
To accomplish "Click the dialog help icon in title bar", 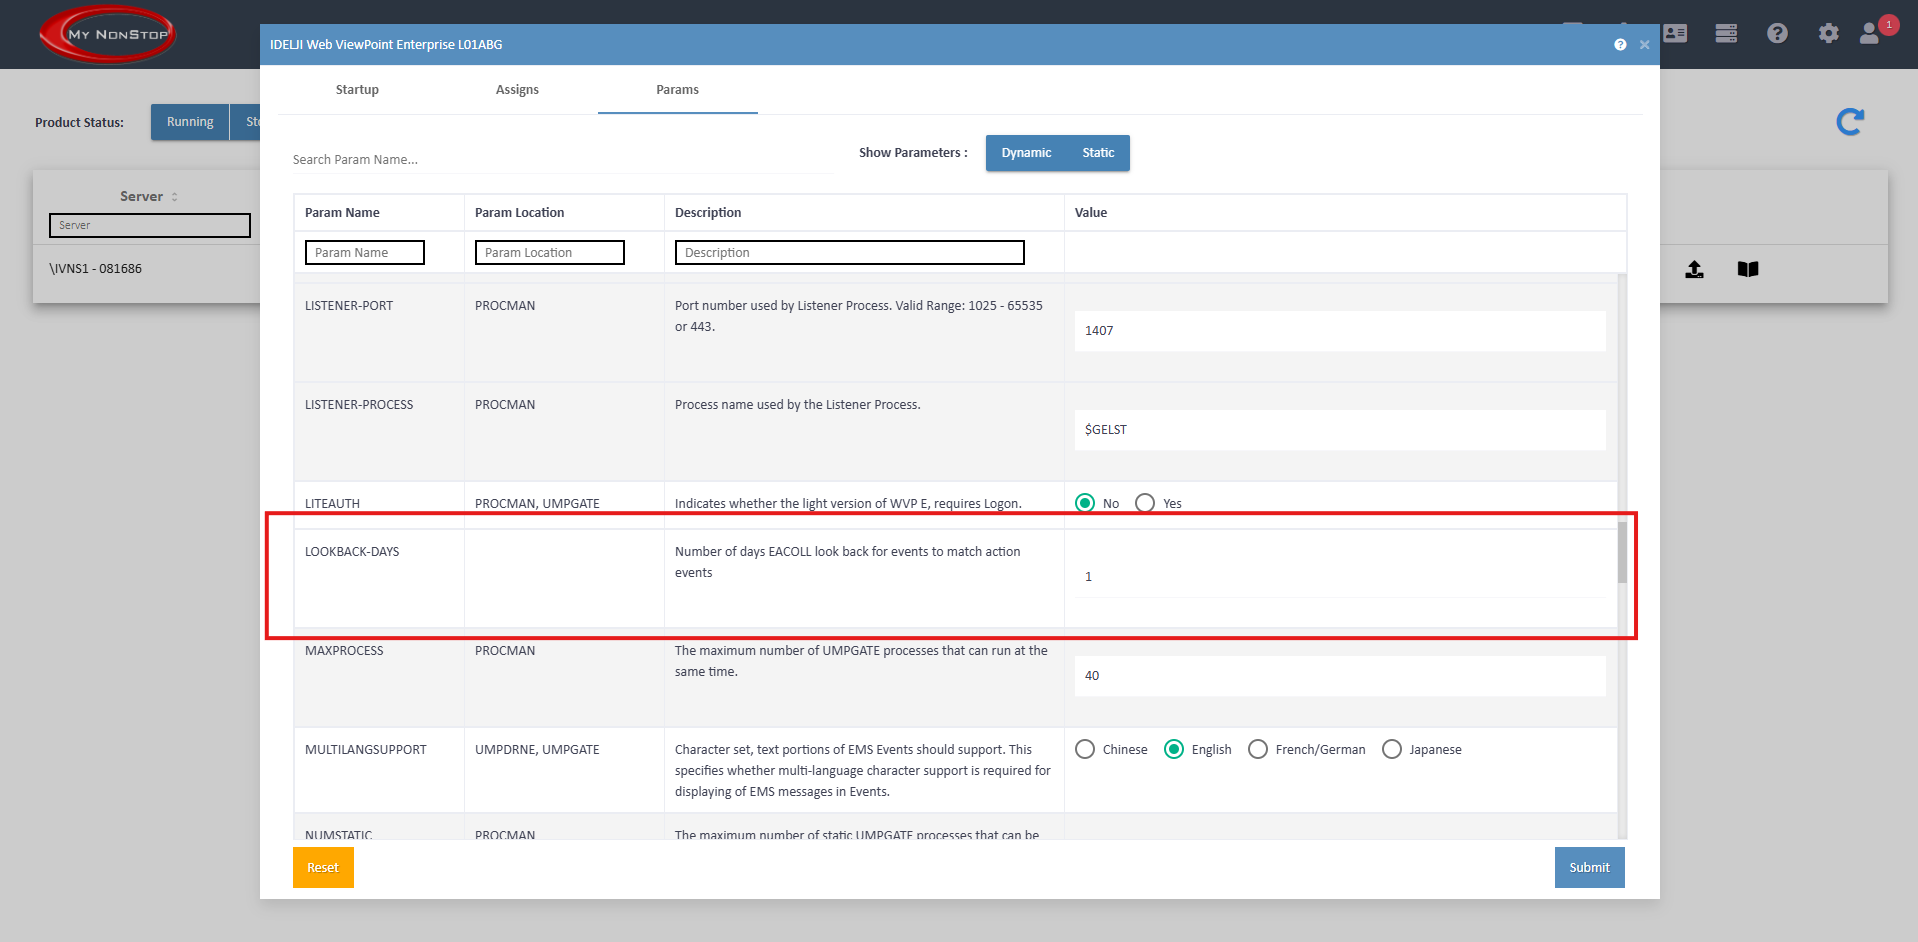I will (x=1620, y=45).
